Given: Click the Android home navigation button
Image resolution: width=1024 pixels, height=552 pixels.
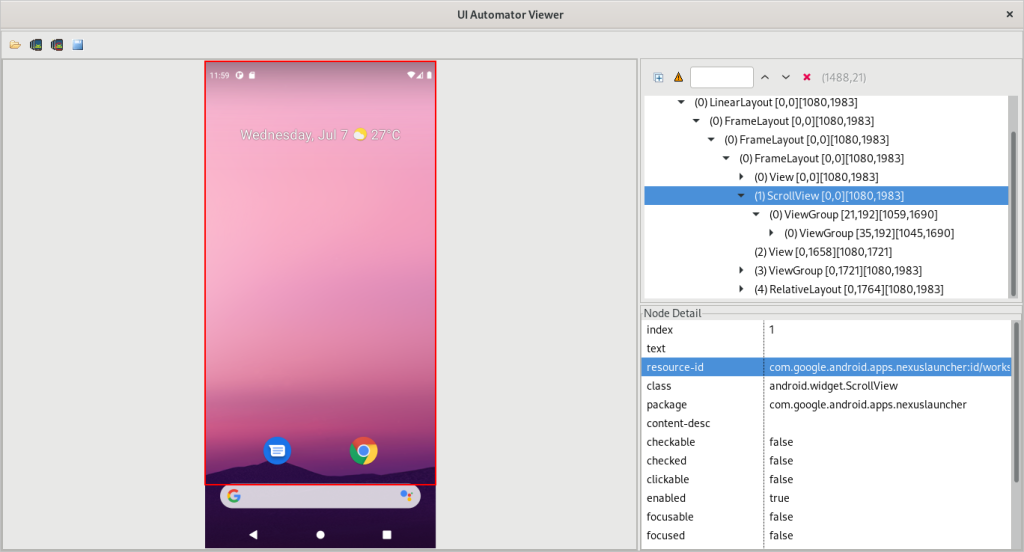Looking at the screenshot, I should [320, 534].
